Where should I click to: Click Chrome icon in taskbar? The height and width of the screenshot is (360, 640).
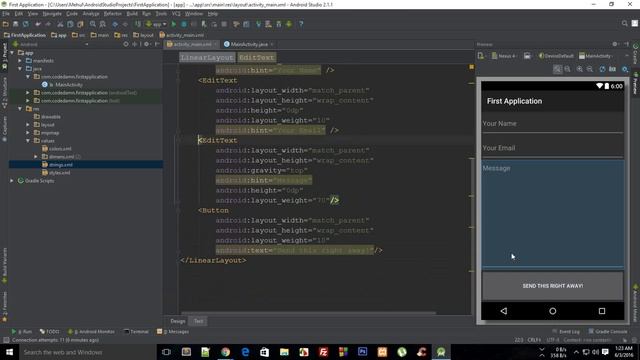[225, 352]
